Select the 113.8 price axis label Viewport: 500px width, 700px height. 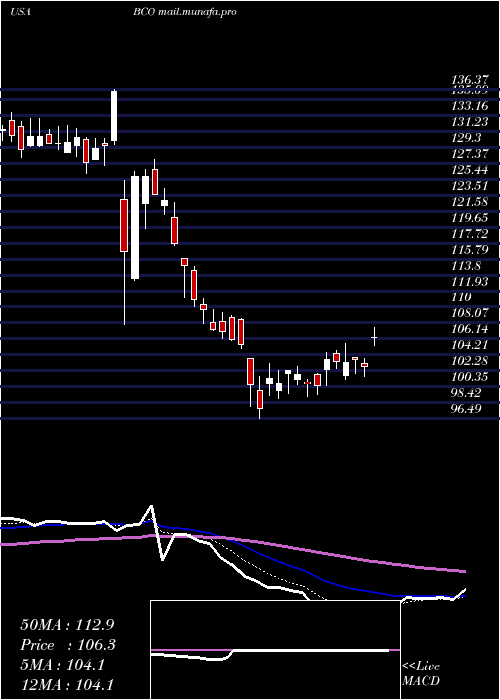(467, 265)
